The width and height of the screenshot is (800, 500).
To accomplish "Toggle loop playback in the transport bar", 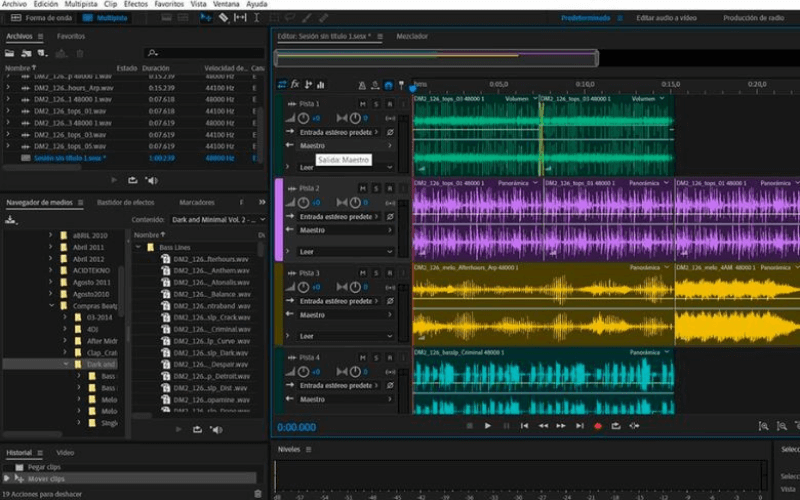I will point(616,426).
